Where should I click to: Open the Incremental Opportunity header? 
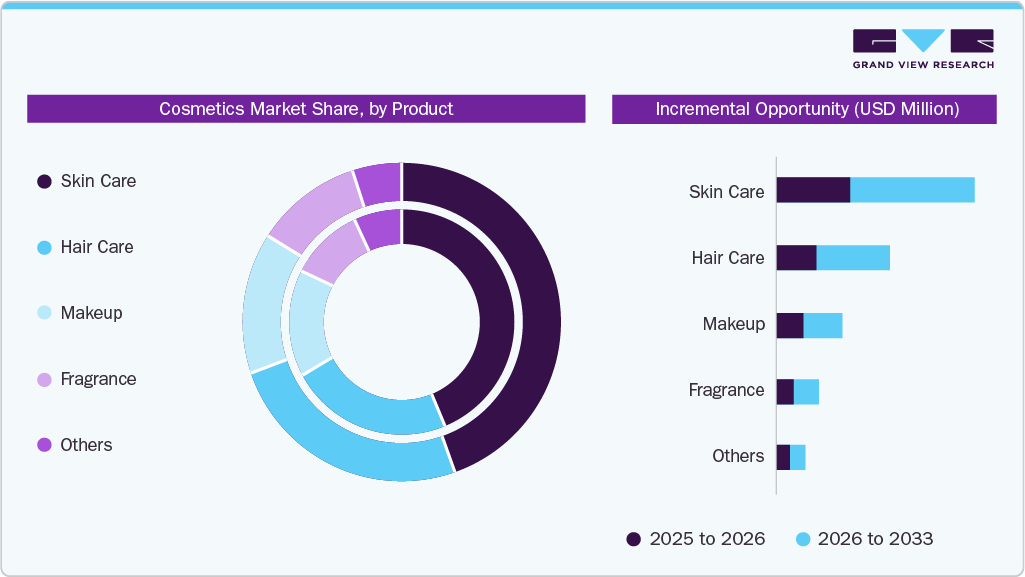(806, 109)
